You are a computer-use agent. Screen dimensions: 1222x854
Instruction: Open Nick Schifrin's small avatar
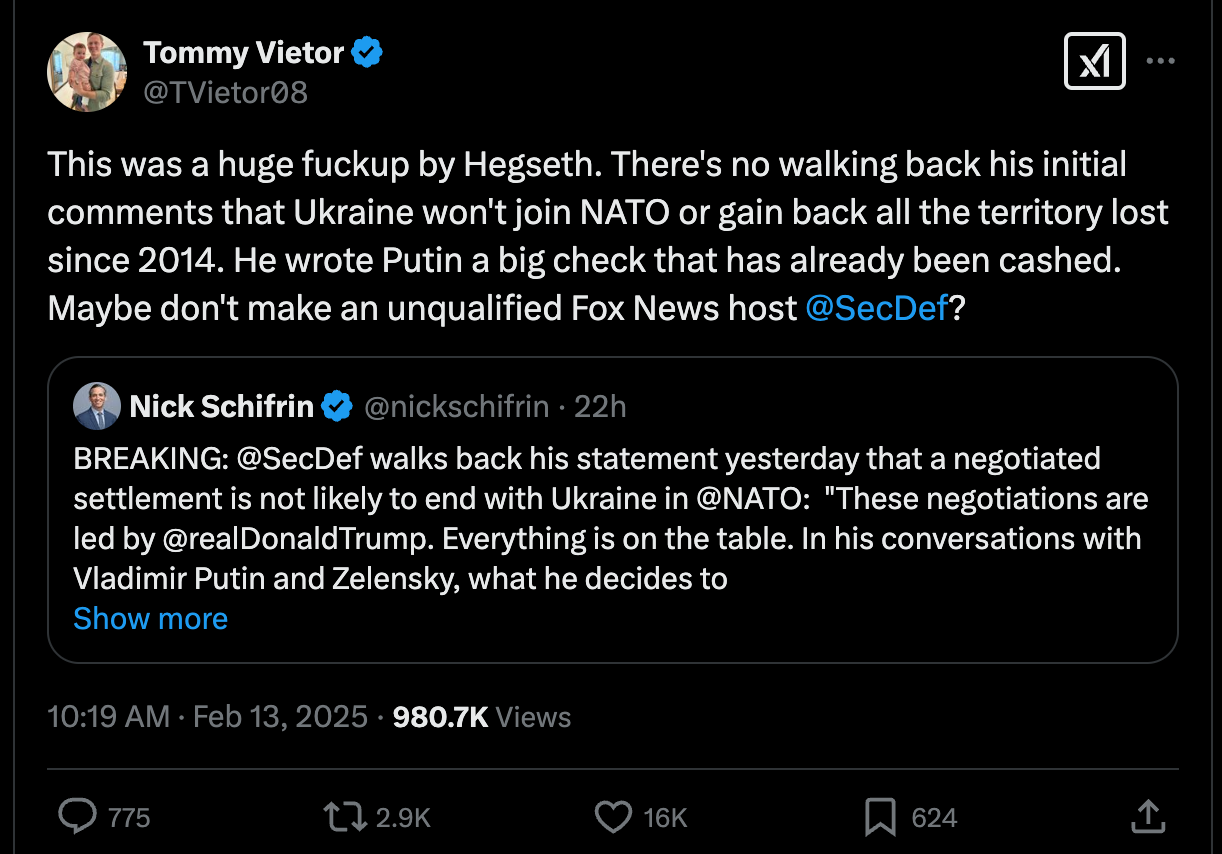click(97, 406)
